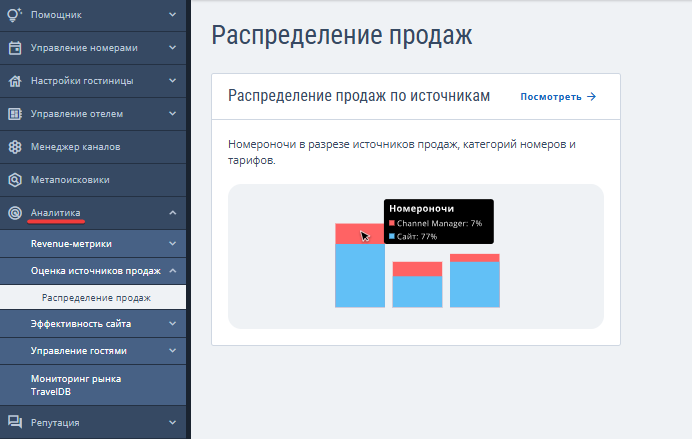The image size is (692, 439).
Task: Click the house icon for Настройки гостиницы
Action: click(15, 81)
